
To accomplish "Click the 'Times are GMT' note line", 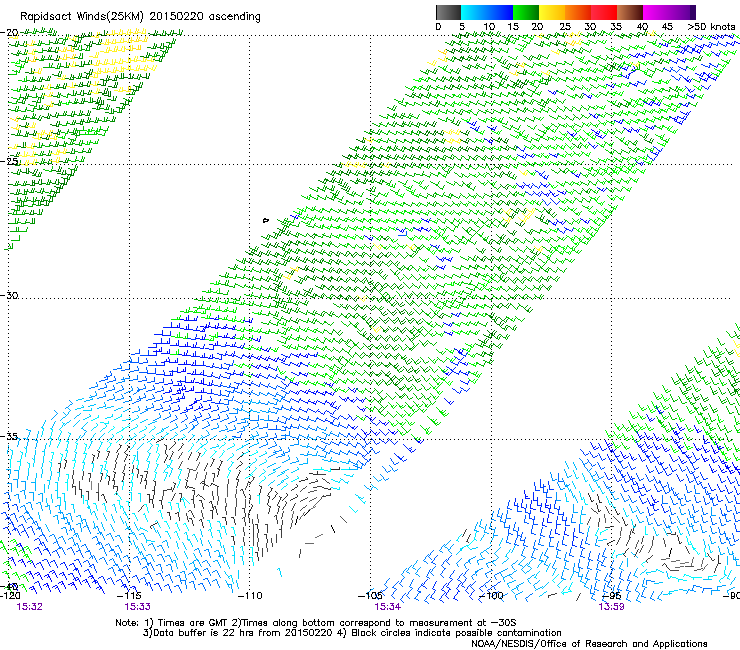I will (316, 623).
